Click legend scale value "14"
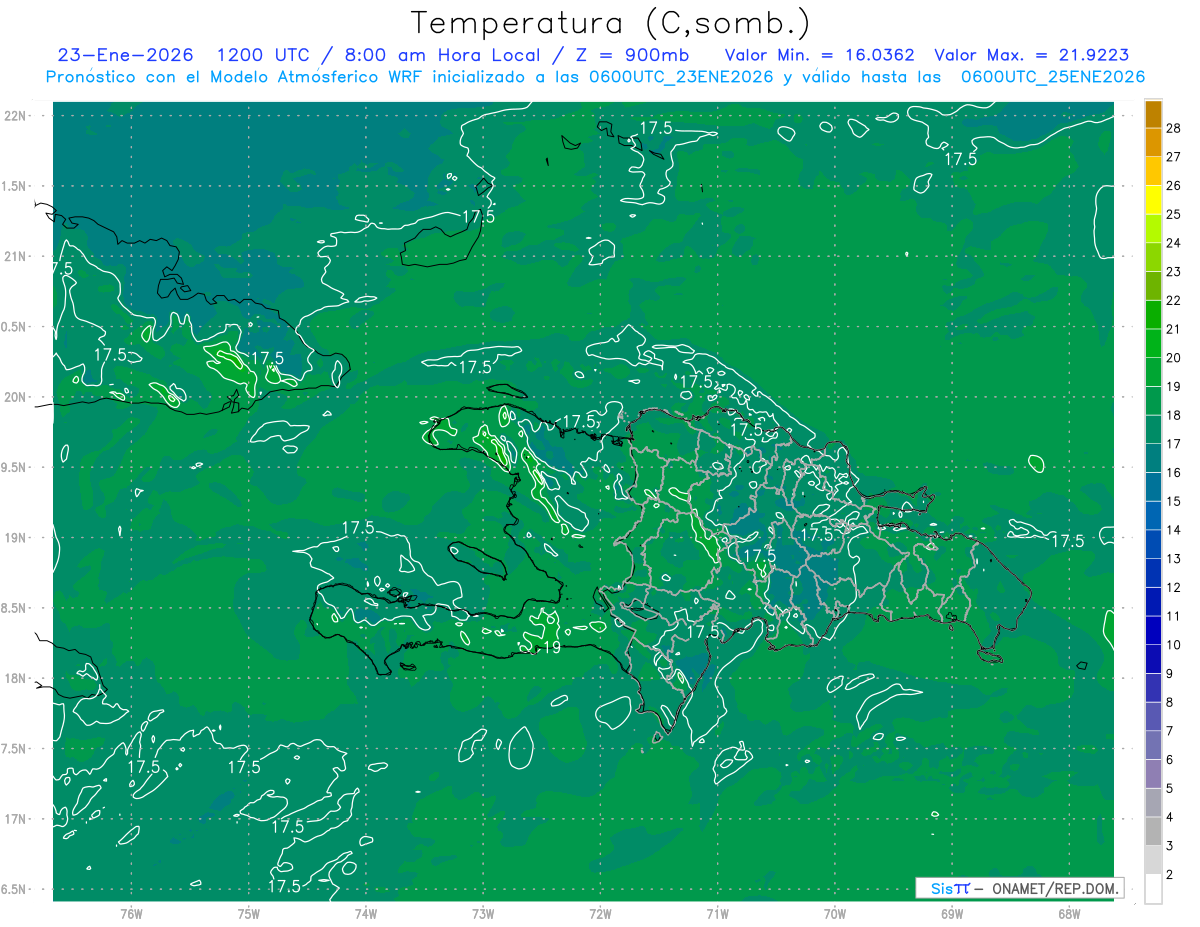This screenshot has width=1200, height=927. pyautogui.click(x=1174, y=530)
